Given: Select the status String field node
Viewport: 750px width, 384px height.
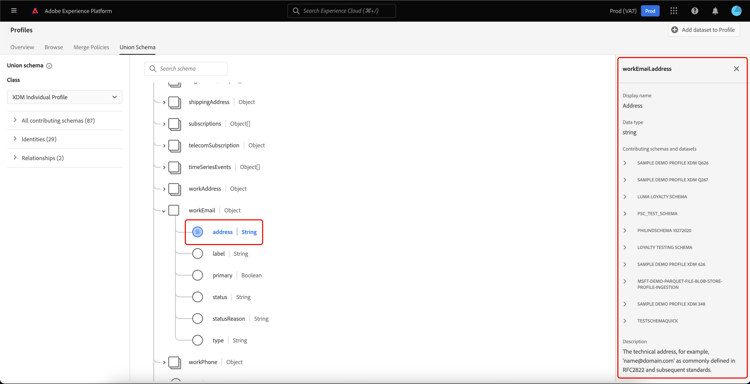Looking at the screenshot, I should (198, 297).
